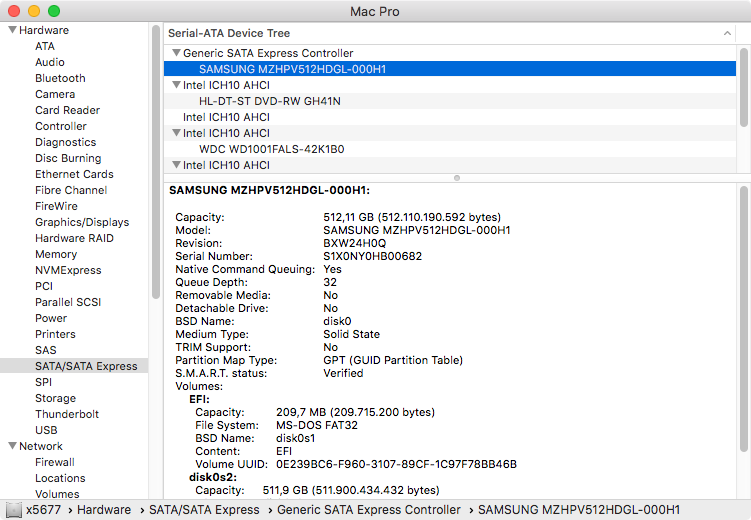Select PCI in sidebar
Image resolution: width=751 pixels, height=520 pixels.
pyautogui.click(x=44, y=286)
